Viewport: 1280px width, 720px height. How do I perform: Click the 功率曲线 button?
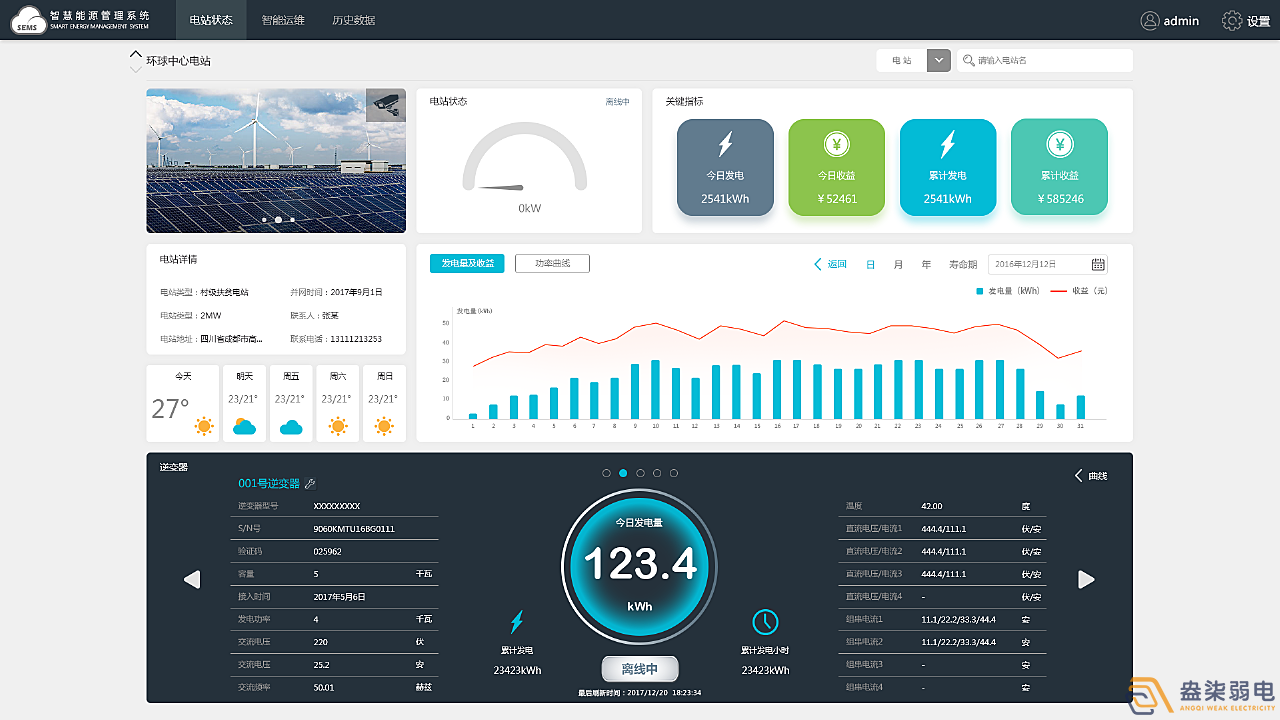(552, 264)
